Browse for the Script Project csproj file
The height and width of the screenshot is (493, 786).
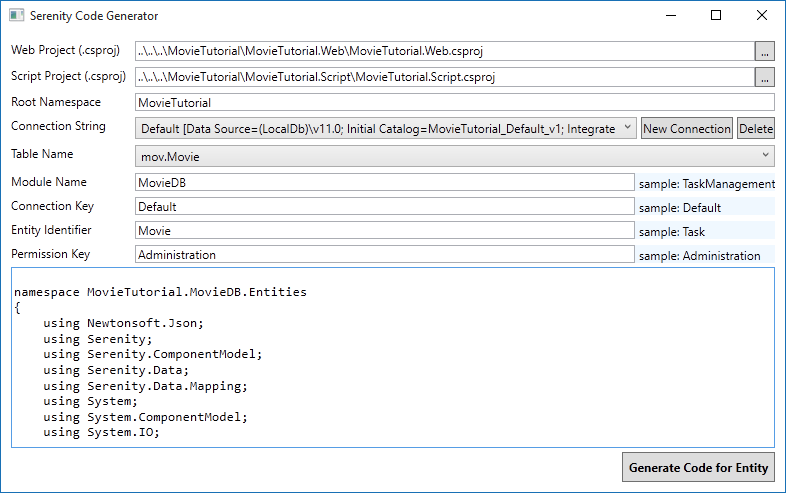coord(765,77)
